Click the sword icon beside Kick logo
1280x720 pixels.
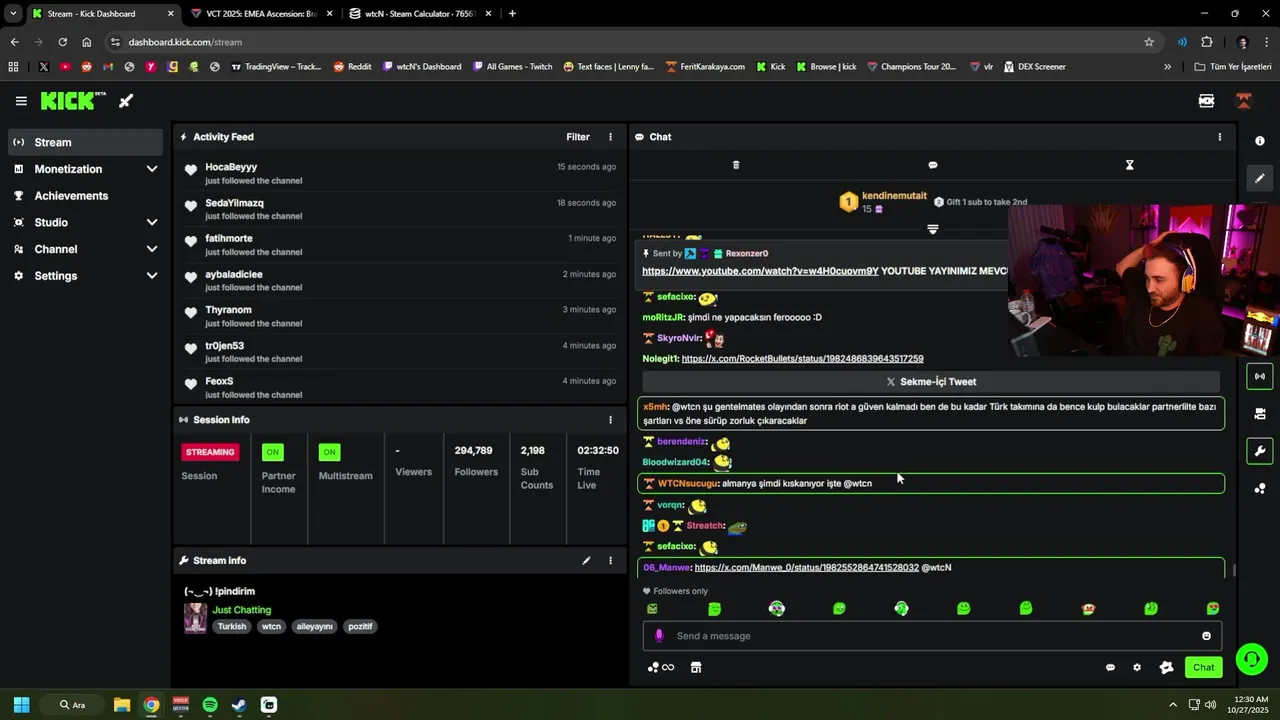tap(126, 101)
